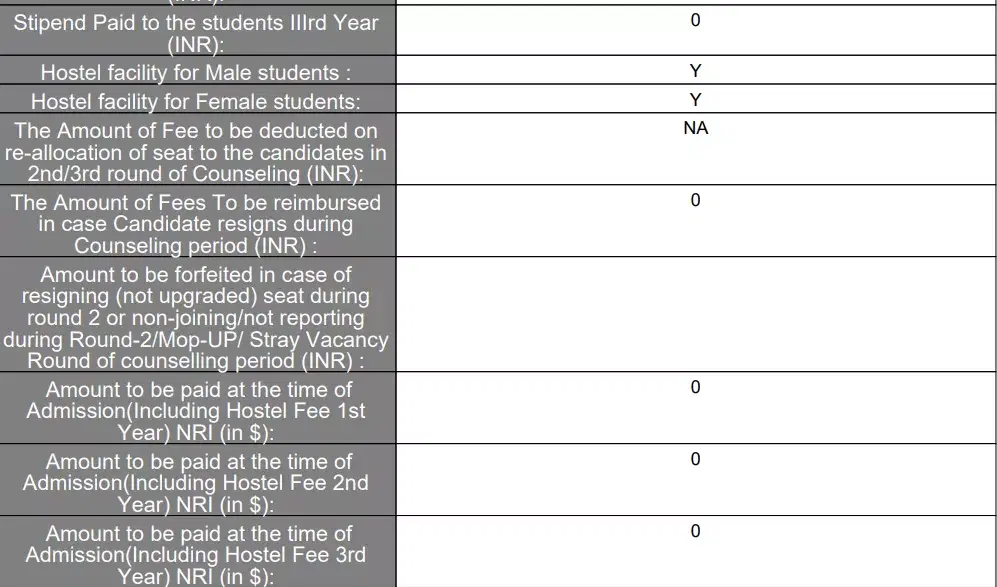This screenshot has height=587, width=997.
Task: Click the fee deducted on re-allocation label
Action: [x=196, y=152]
